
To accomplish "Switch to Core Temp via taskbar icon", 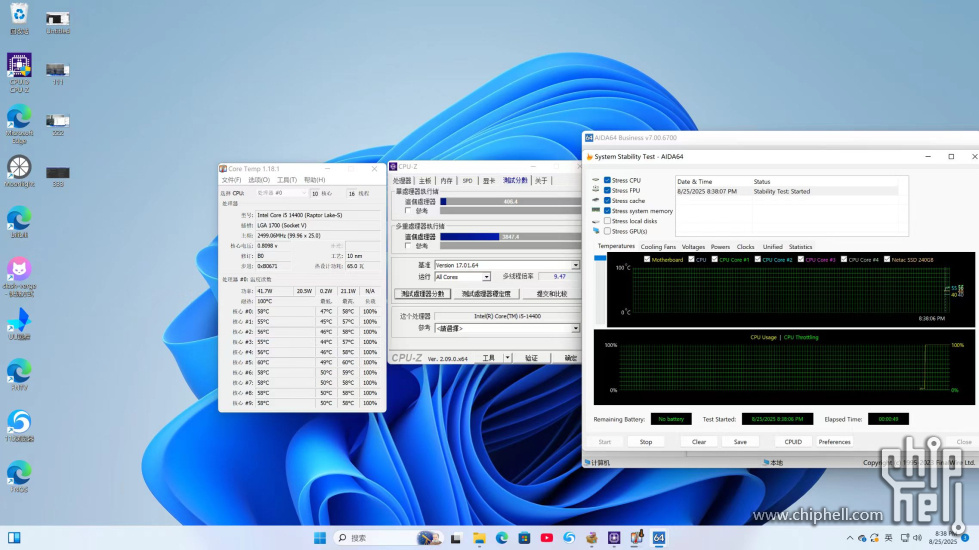I will click(636, 538).
